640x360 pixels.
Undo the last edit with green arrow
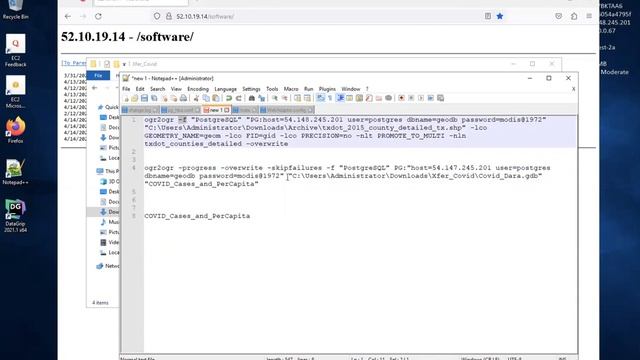(229, 98)
